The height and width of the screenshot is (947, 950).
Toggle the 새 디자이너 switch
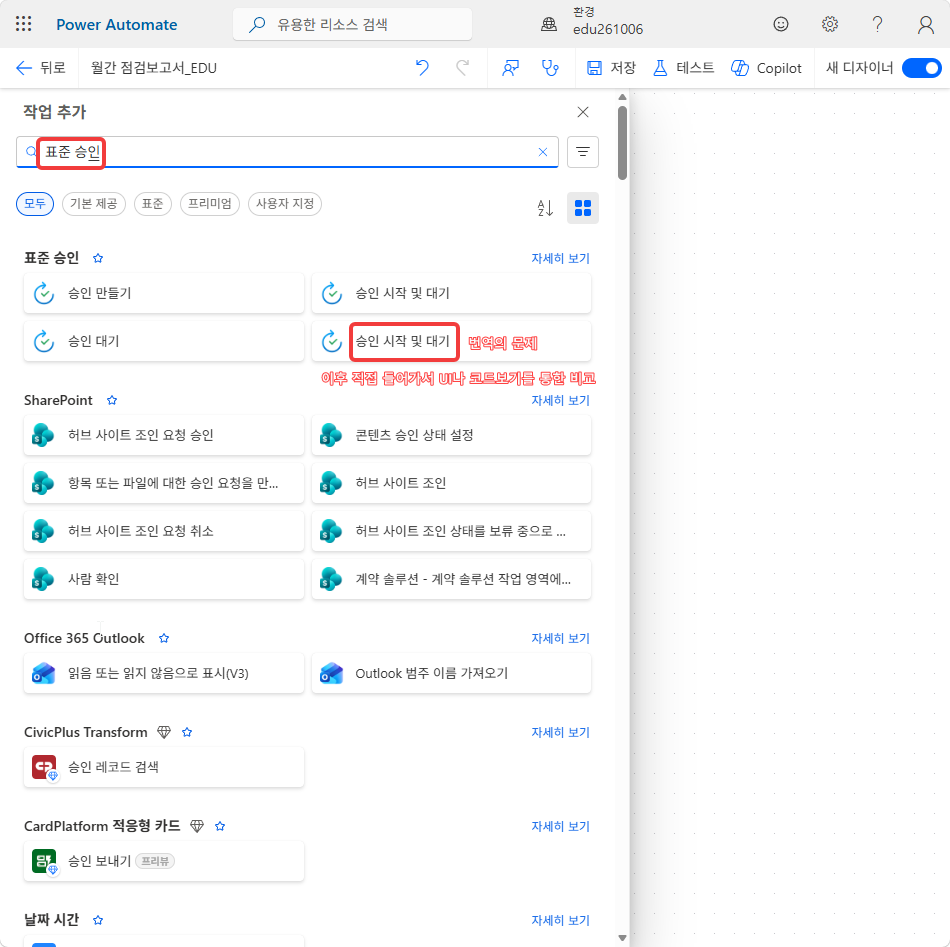[922, 68]
